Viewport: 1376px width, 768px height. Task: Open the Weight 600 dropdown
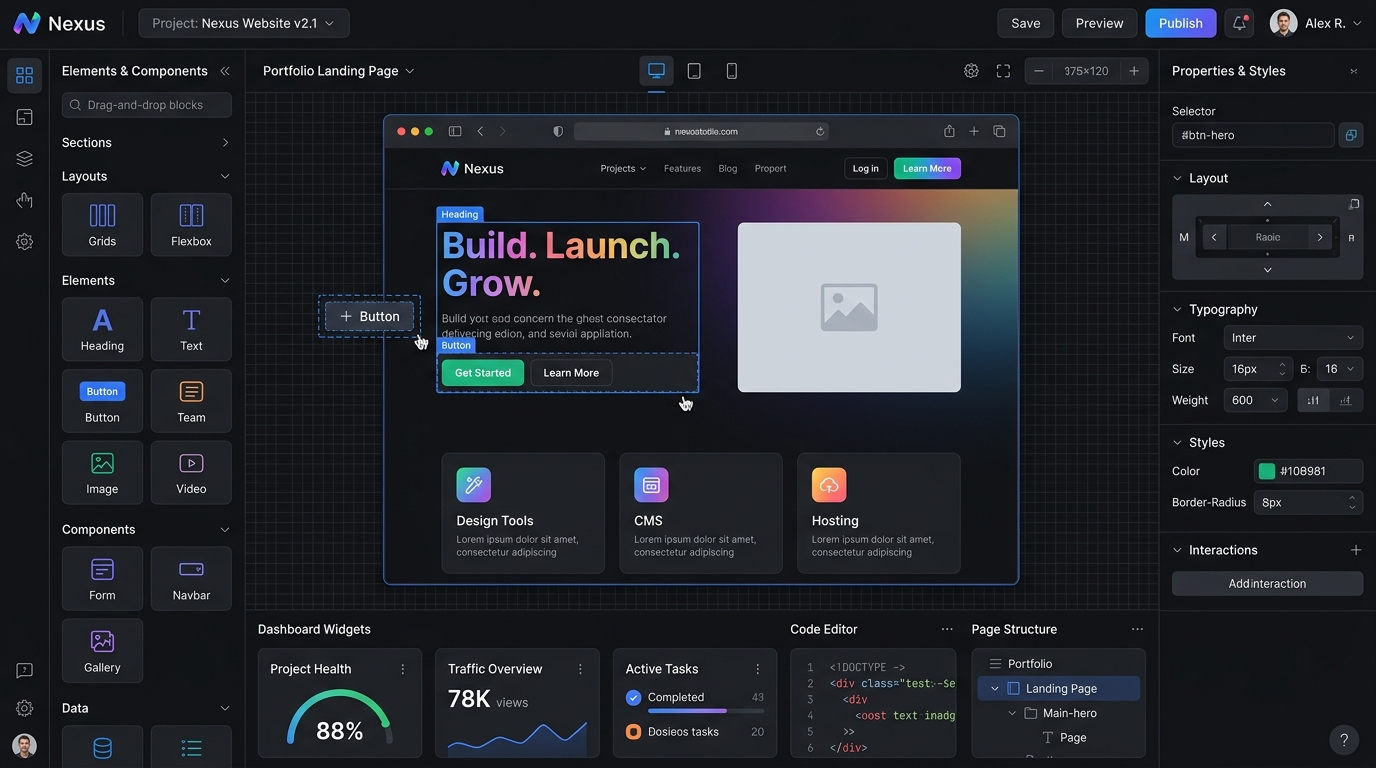click(x=1257, y=400)
